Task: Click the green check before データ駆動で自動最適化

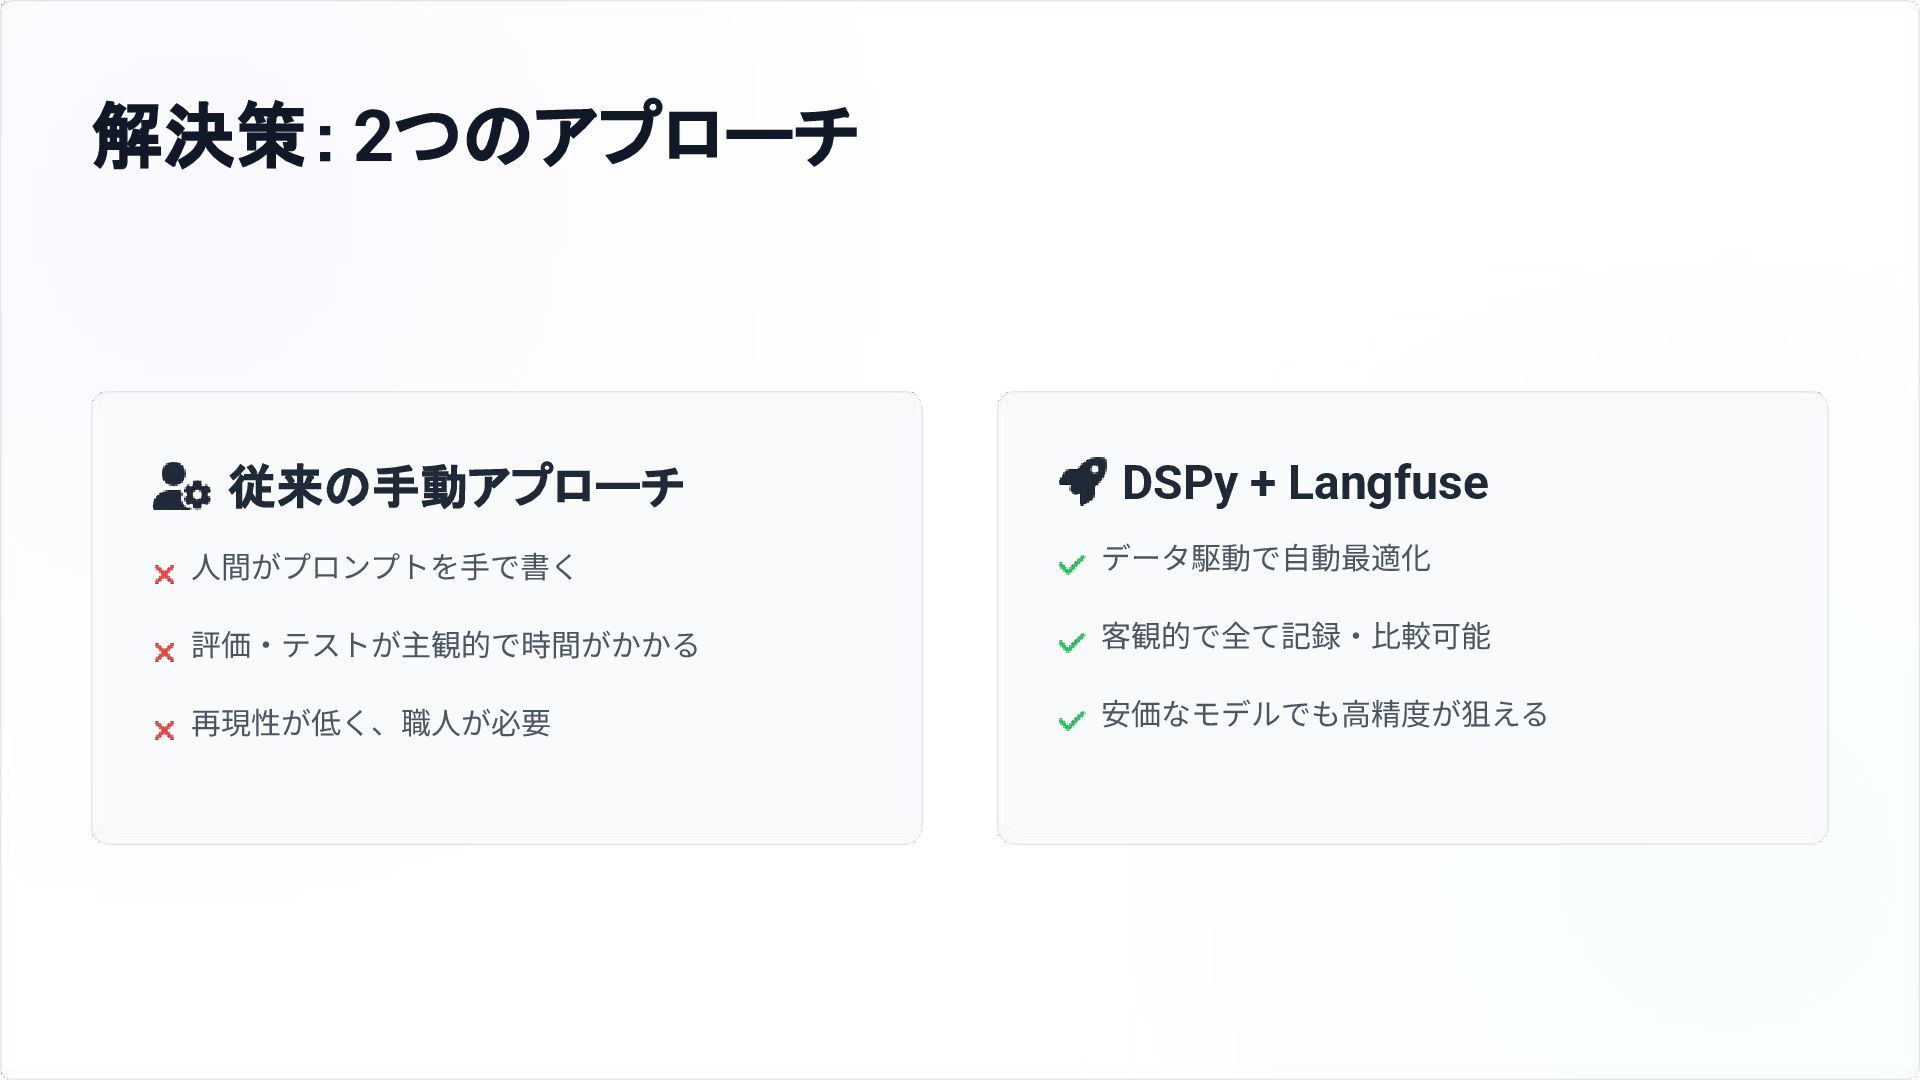Action: coord(1071,565)
